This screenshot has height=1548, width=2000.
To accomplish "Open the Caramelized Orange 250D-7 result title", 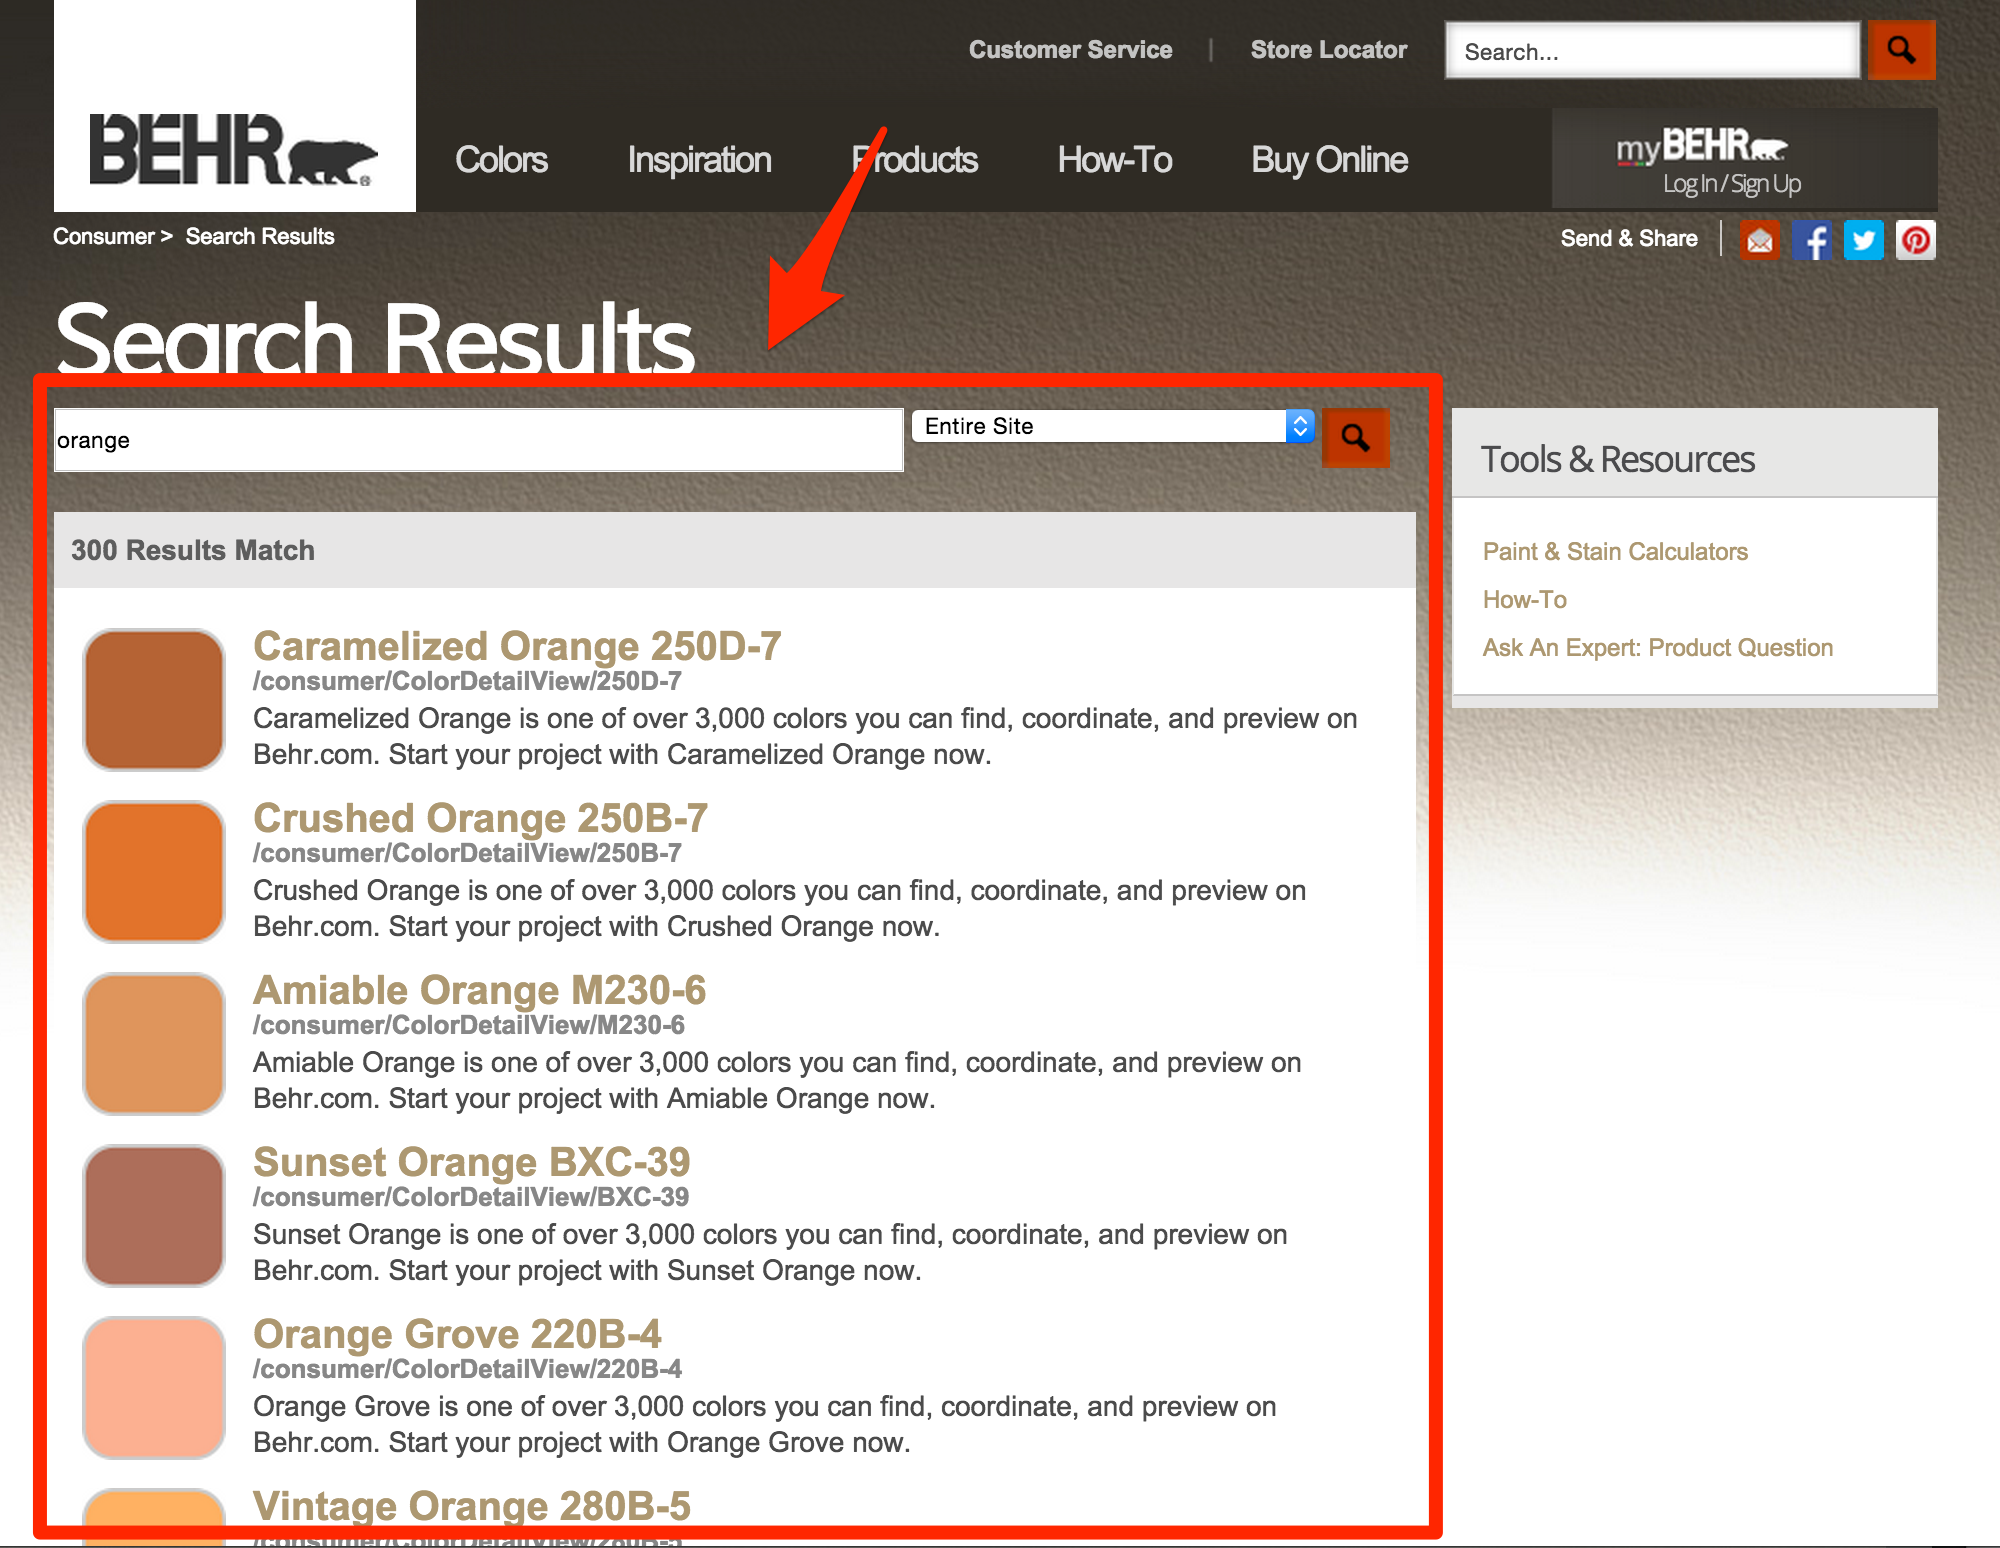I will click(x=516, y=646).
